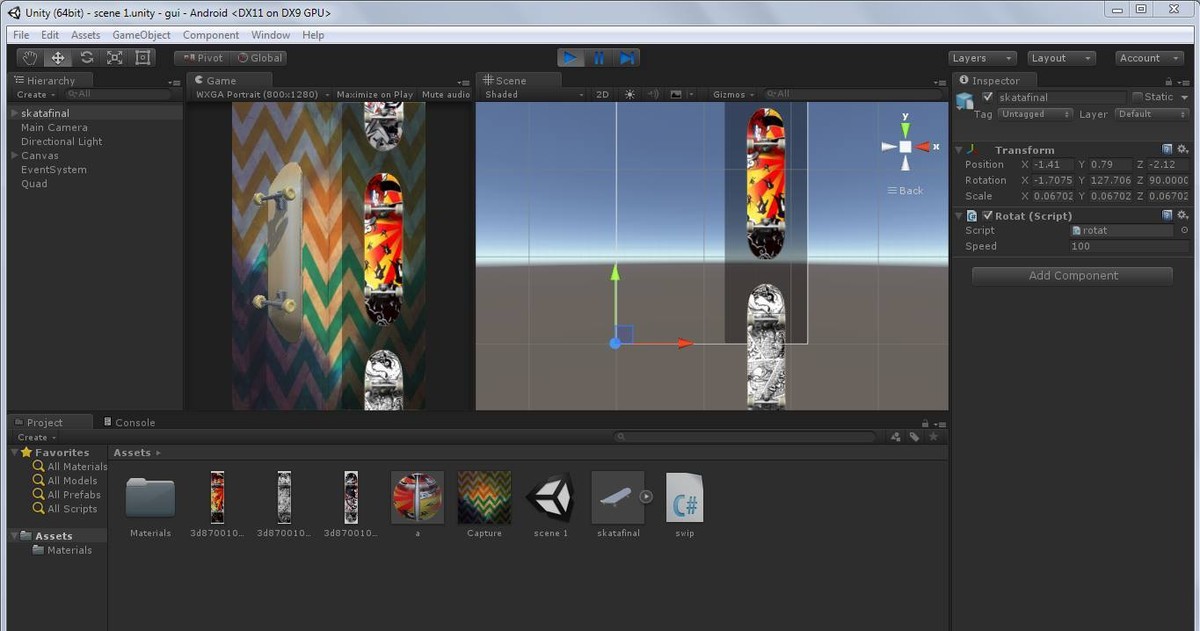Image resolution: width=1200 pixels, height=631 pixels.
Task: Open the GameObject menu
Action: (x=141, y=35)
